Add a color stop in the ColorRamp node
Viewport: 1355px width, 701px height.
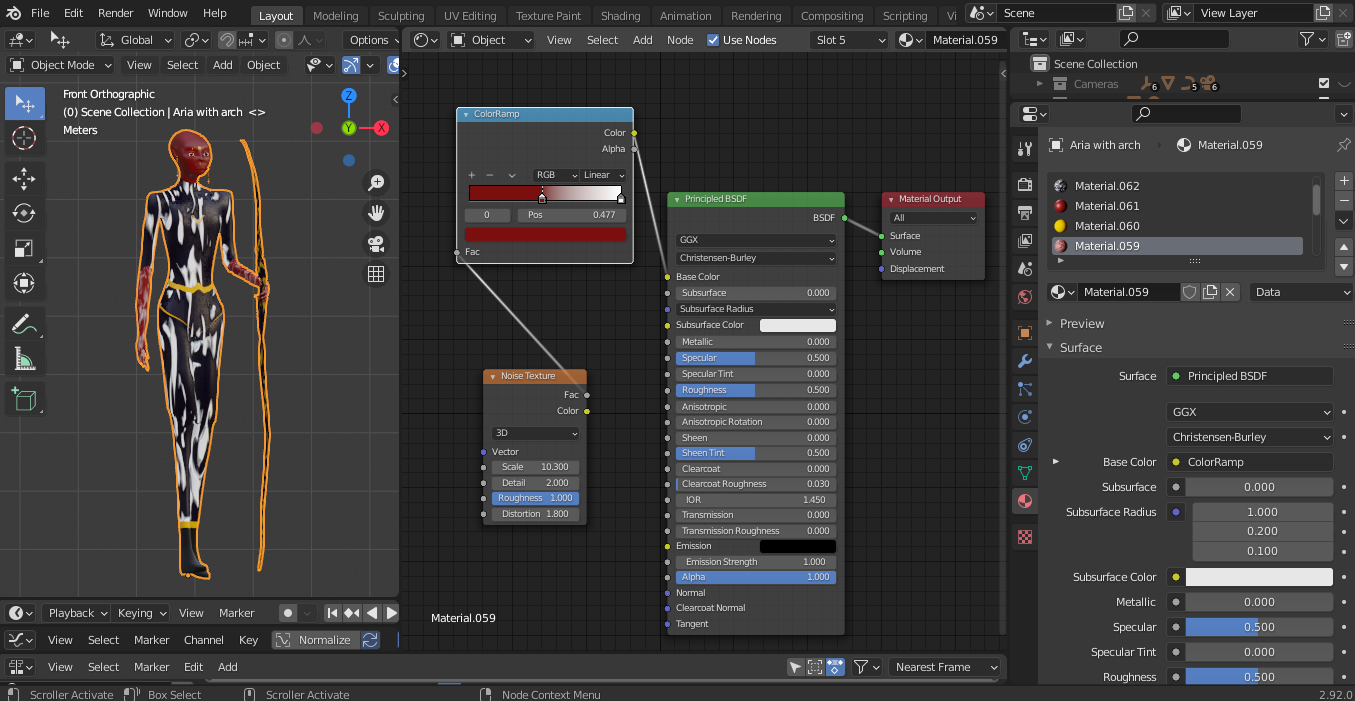pyautogui.click(x=472, y=175)
